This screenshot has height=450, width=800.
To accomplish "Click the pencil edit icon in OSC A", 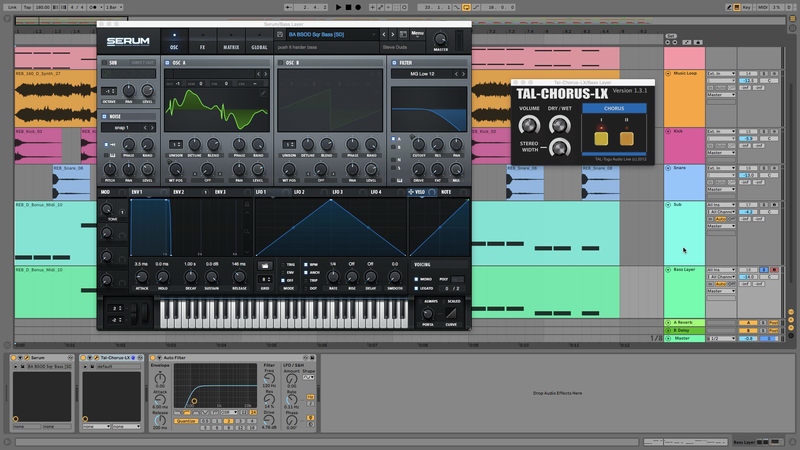I will [263, 93].
